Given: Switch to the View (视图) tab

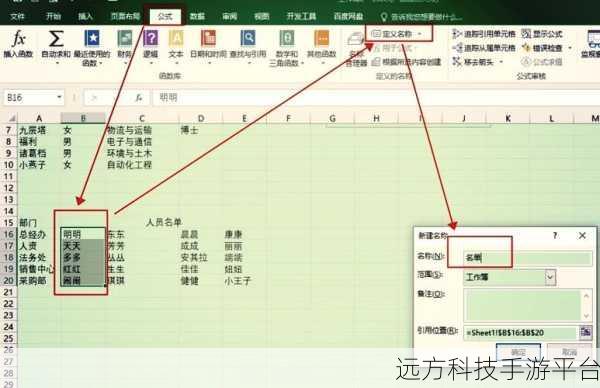Looking at the screenshot, I should (x=262, y=16).
